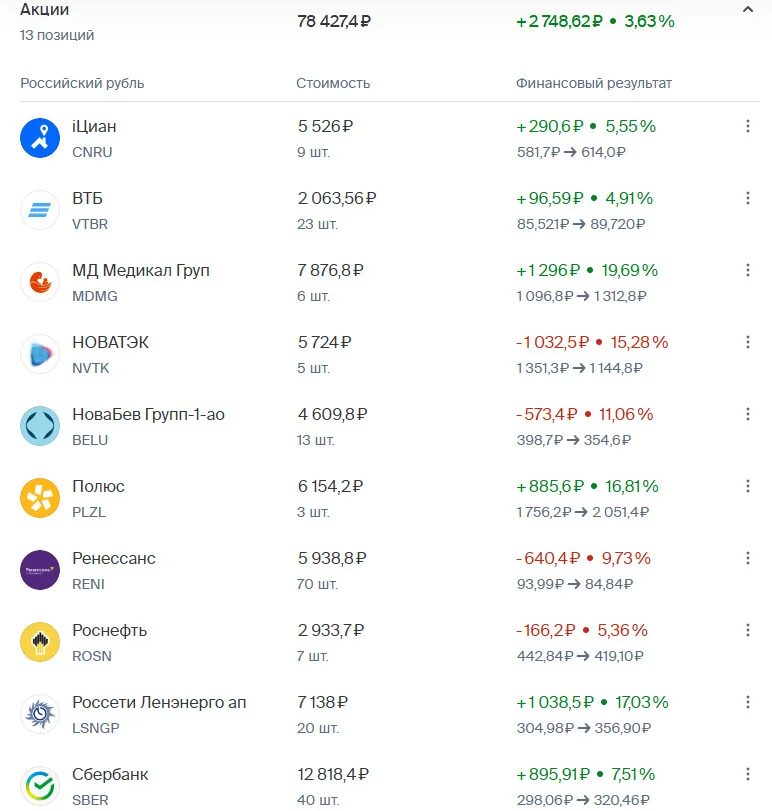Screen dimensions: 772x811
Task: Open the three-dot menu for НОВАТЭК
Action: (748, 342)
